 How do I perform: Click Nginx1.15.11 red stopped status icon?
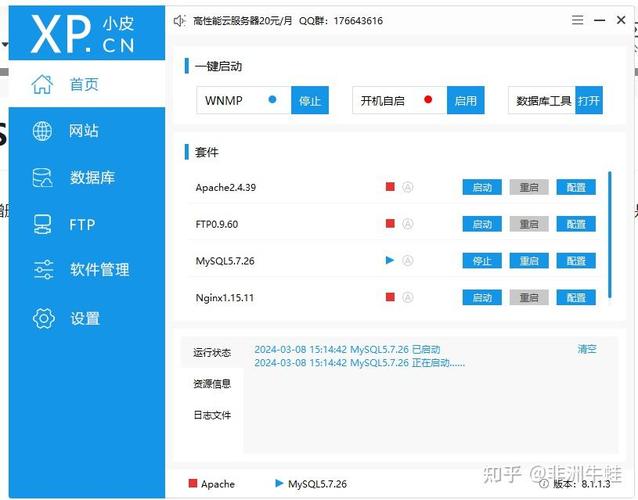390,297
